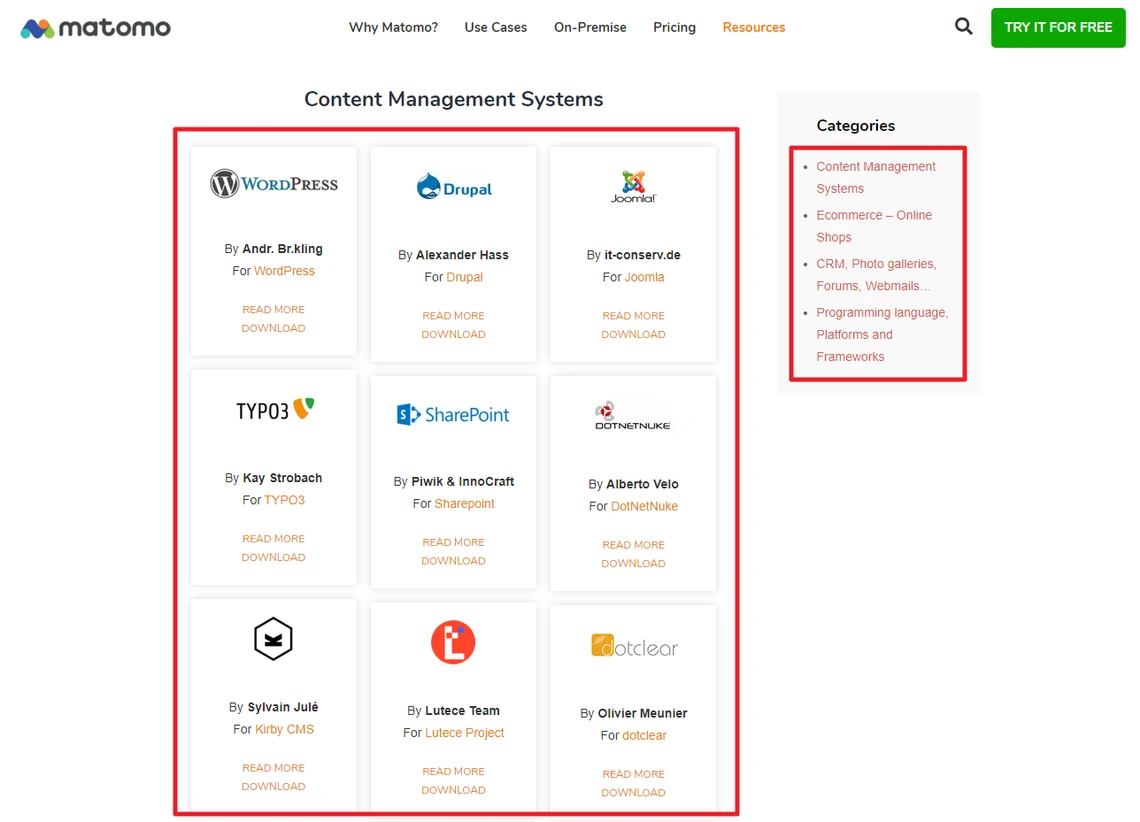Viewport: 1140px width, 822px height.
Task: Expand the Resources menu
Action: pyautogui.click(x=753, y=28)
